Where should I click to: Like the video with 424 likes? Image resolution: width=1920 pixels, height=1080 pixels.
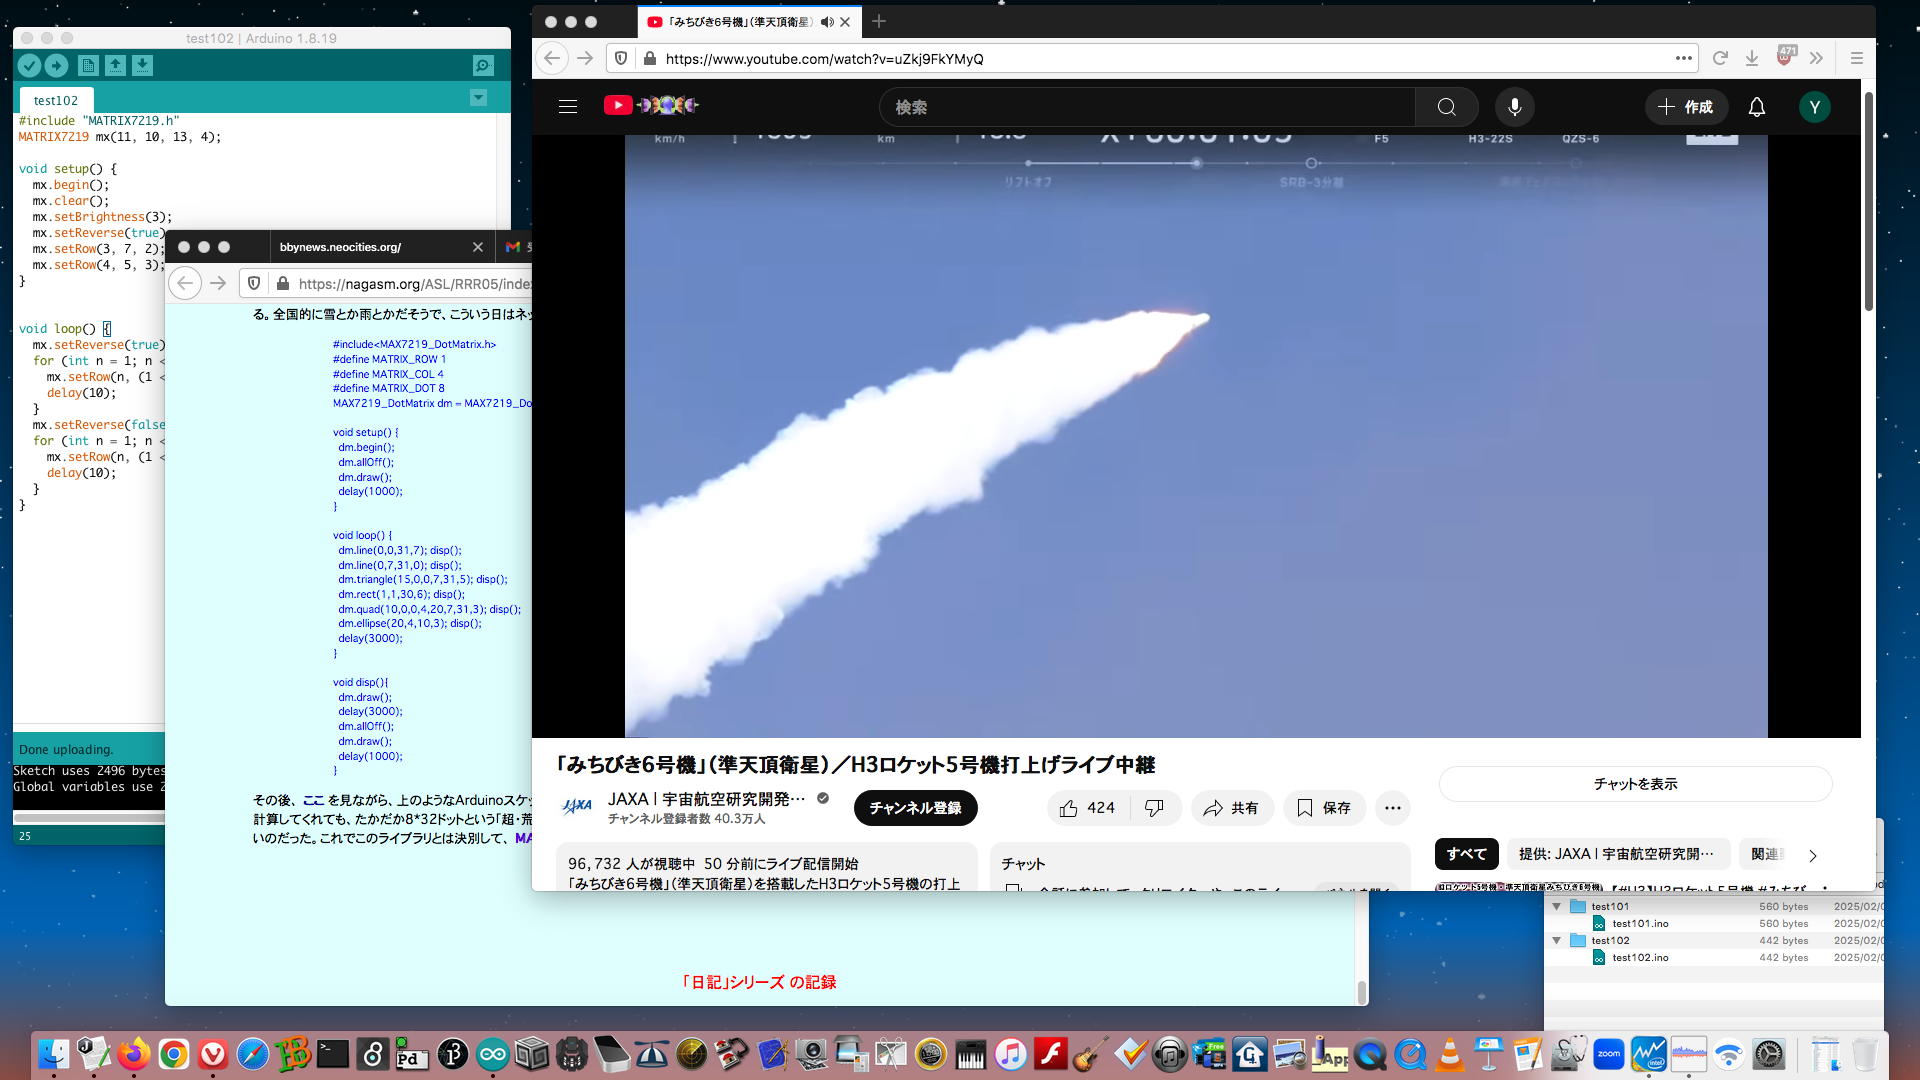point(1087,808)
